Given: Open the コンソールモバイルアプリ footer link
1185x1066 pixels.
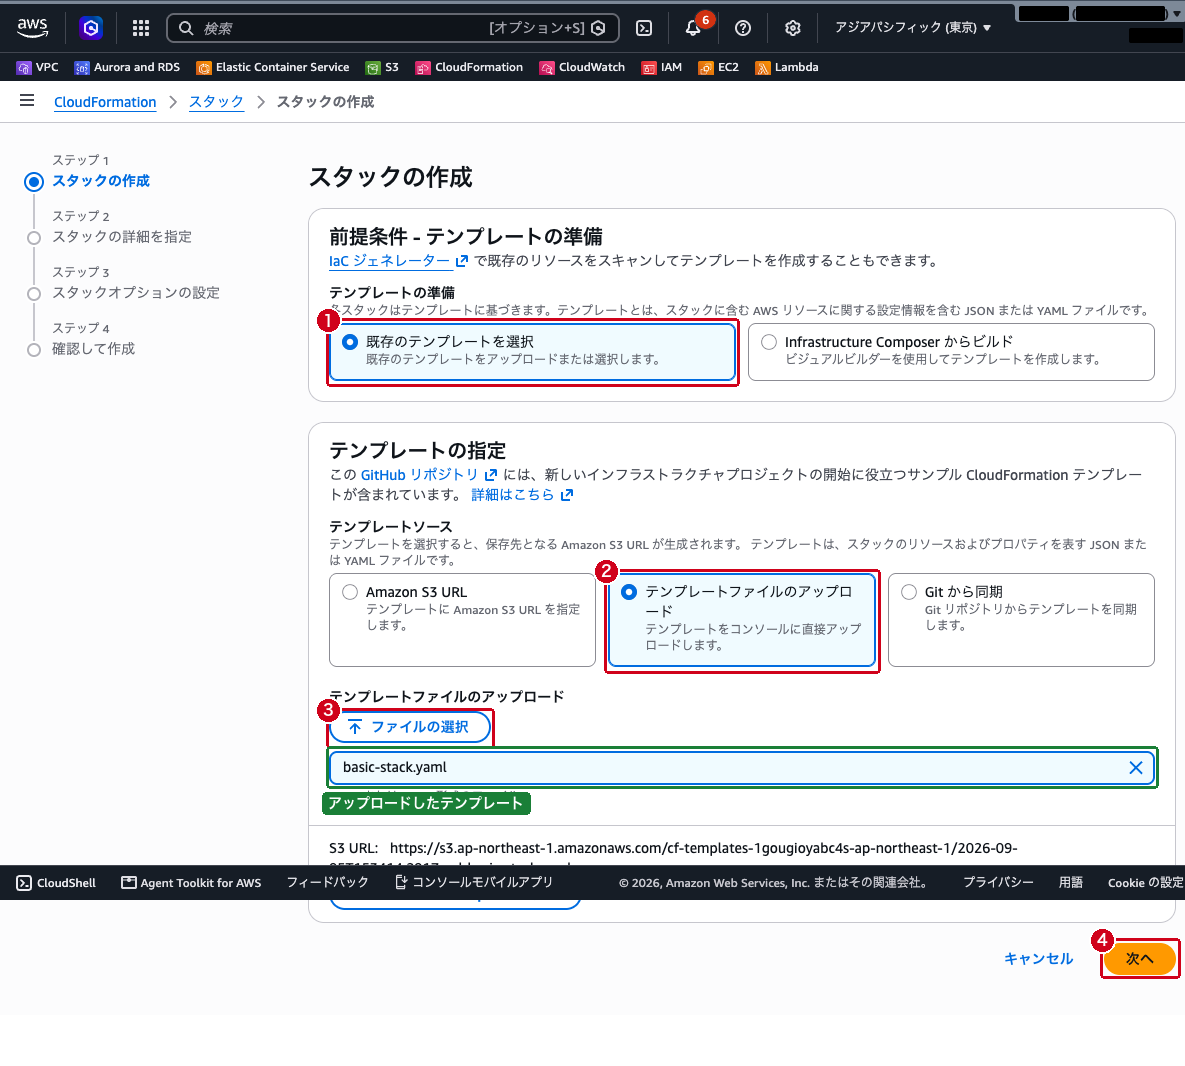Looking at the screenshot, I should click(x=474, y=882).
